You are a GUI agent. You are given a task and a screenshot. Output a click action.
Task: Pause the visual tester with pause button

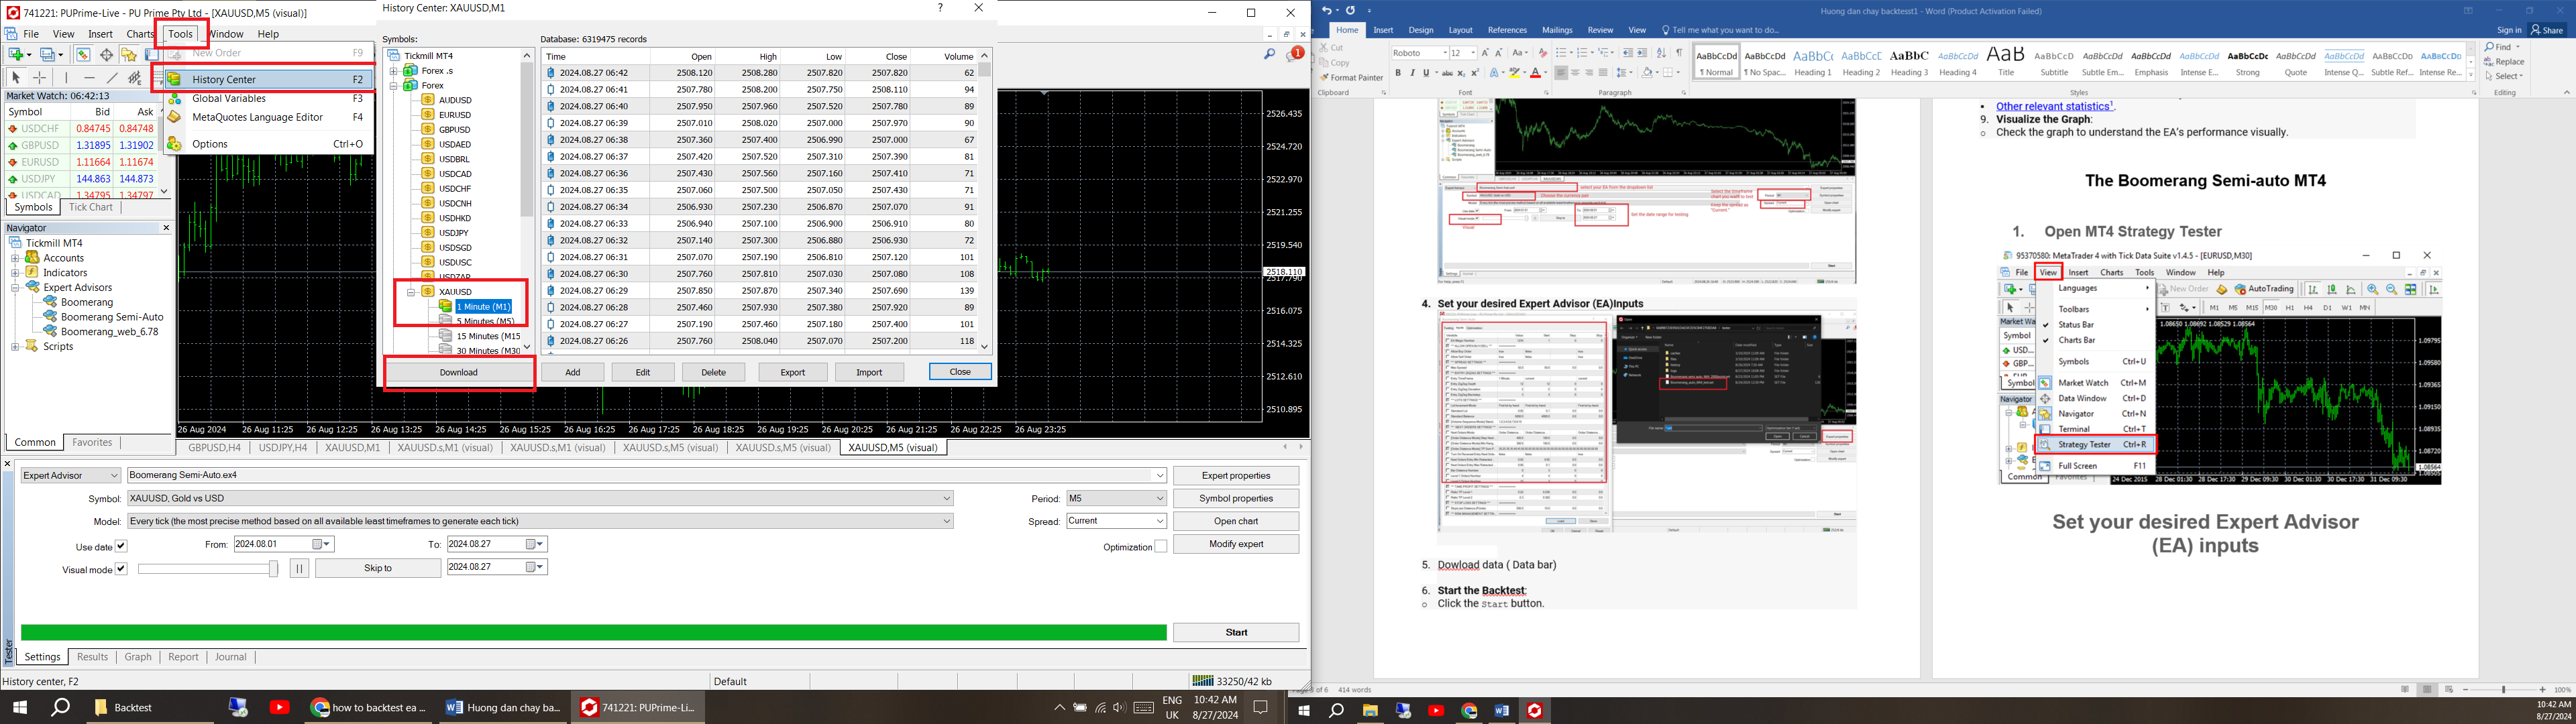[299, 568]
